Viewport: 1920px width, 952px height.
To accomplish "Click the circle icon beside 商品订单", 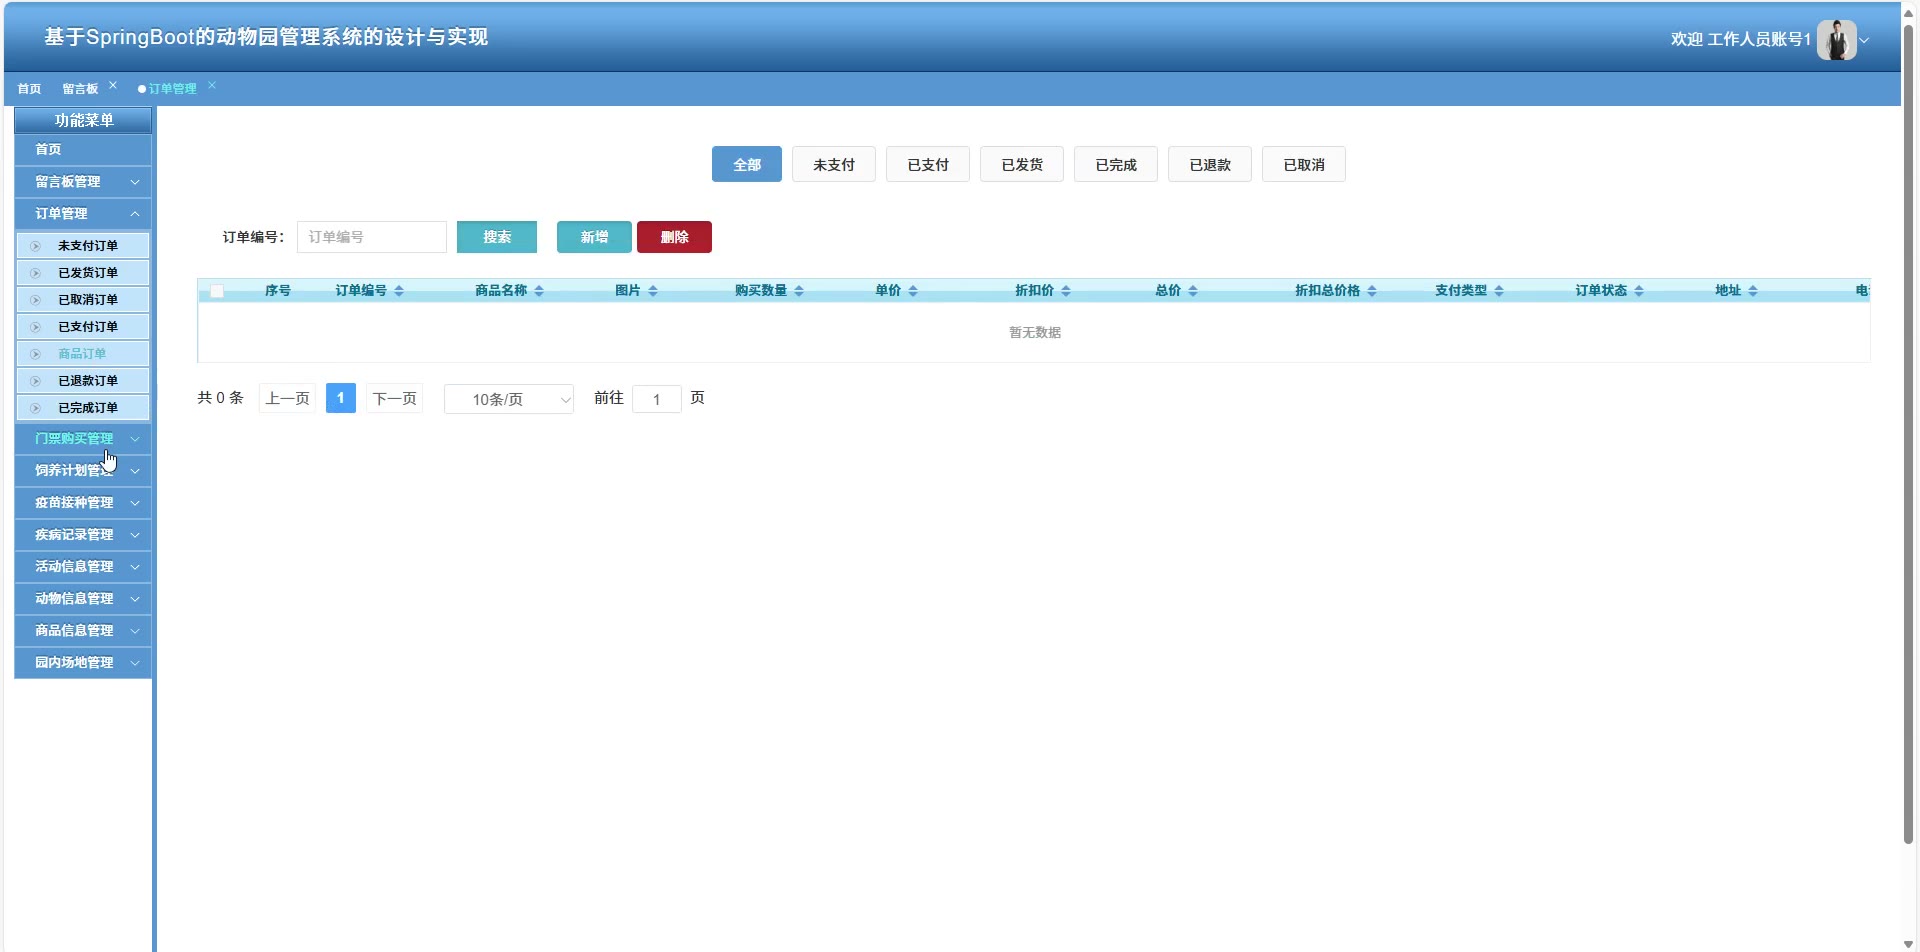I will pyautogui.click(x=35, y=354).
